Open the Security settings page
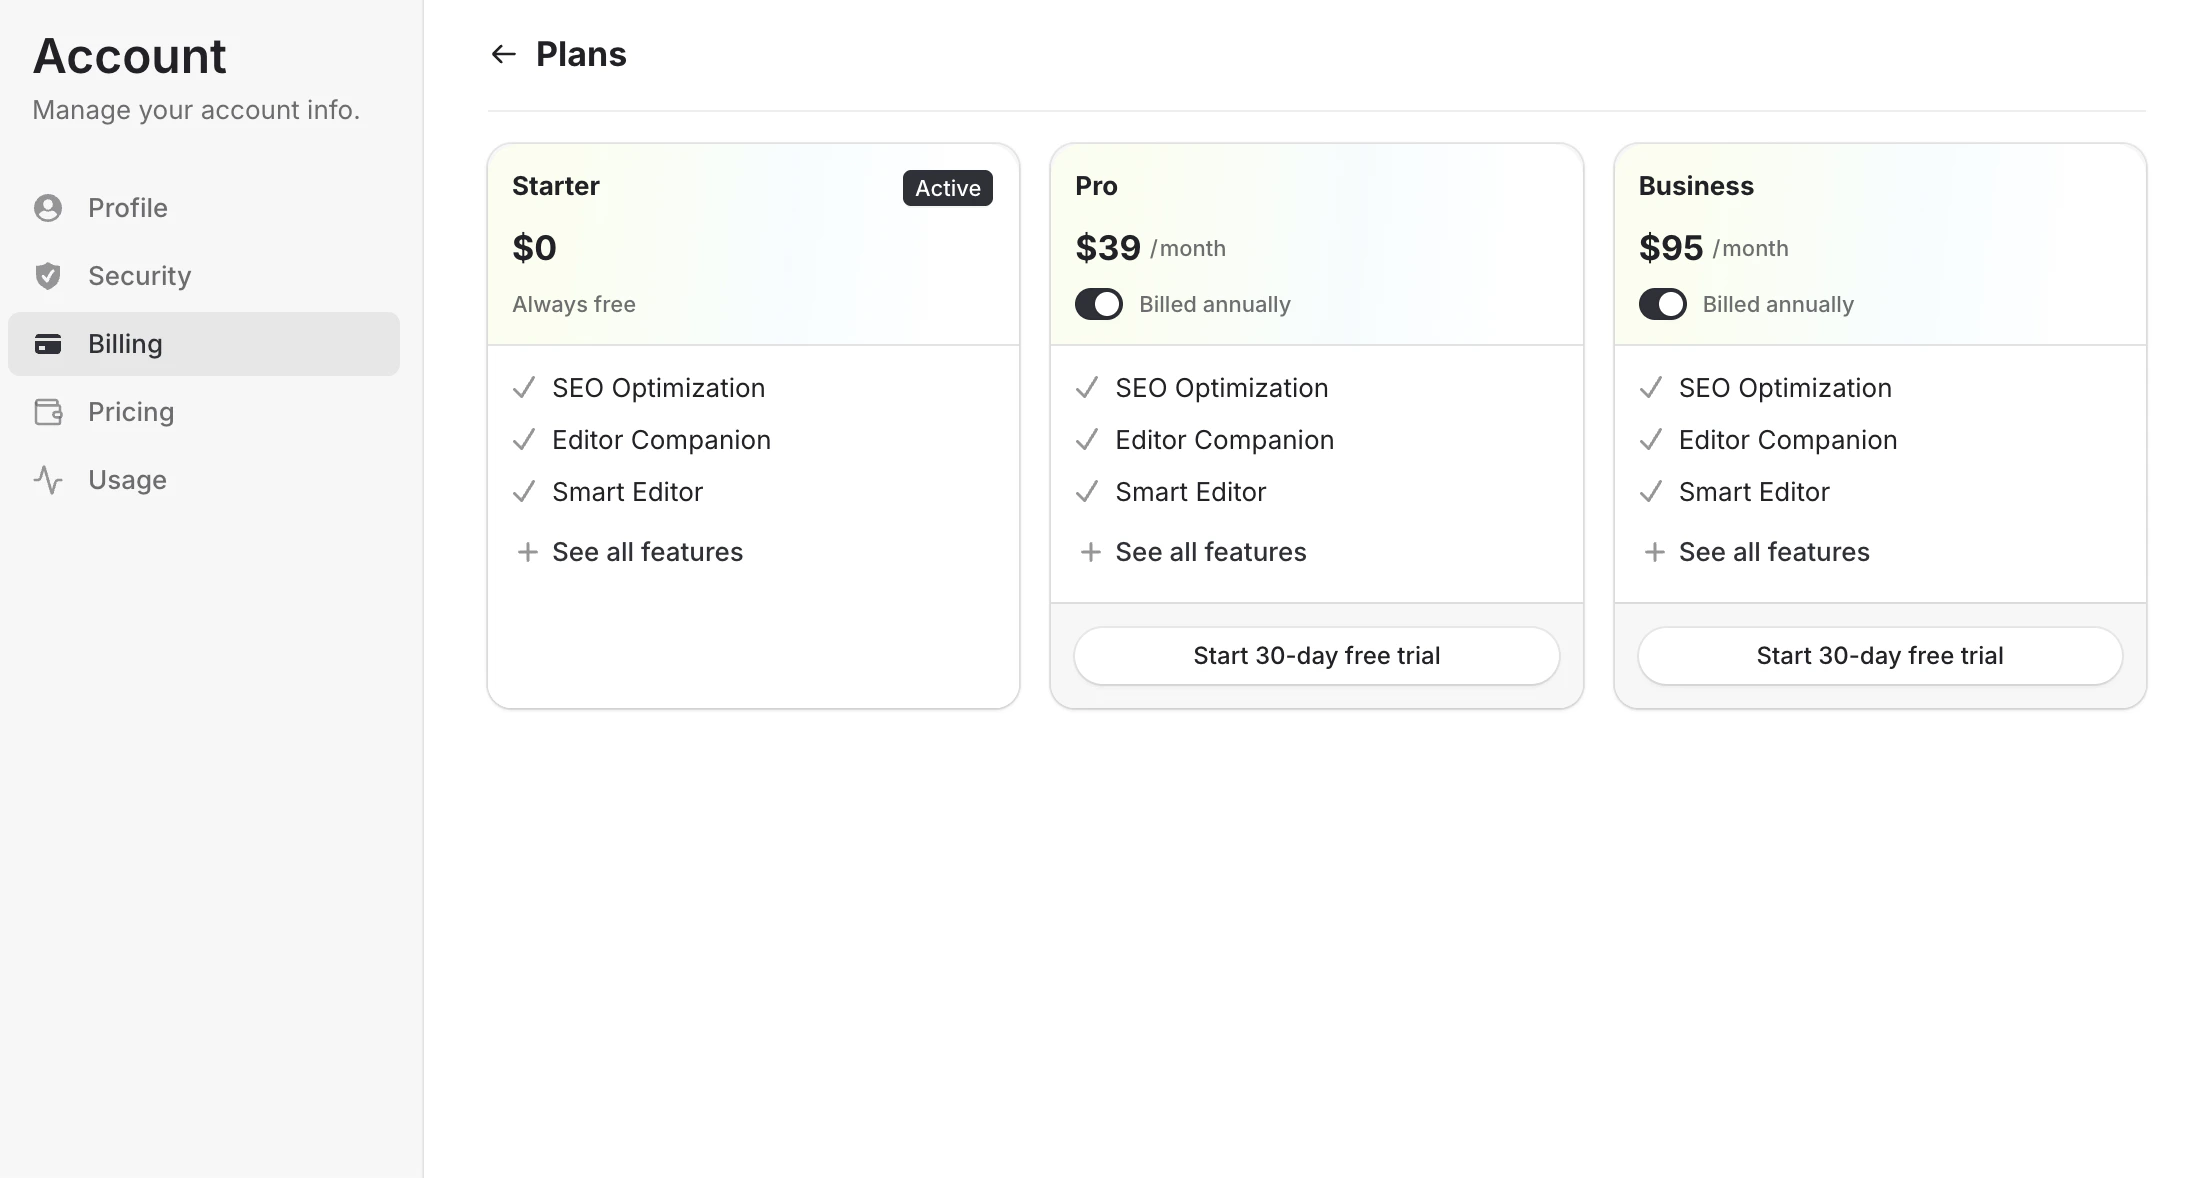The height and width of the screenshot is (1178, 2192). click(x=139, y=276)
